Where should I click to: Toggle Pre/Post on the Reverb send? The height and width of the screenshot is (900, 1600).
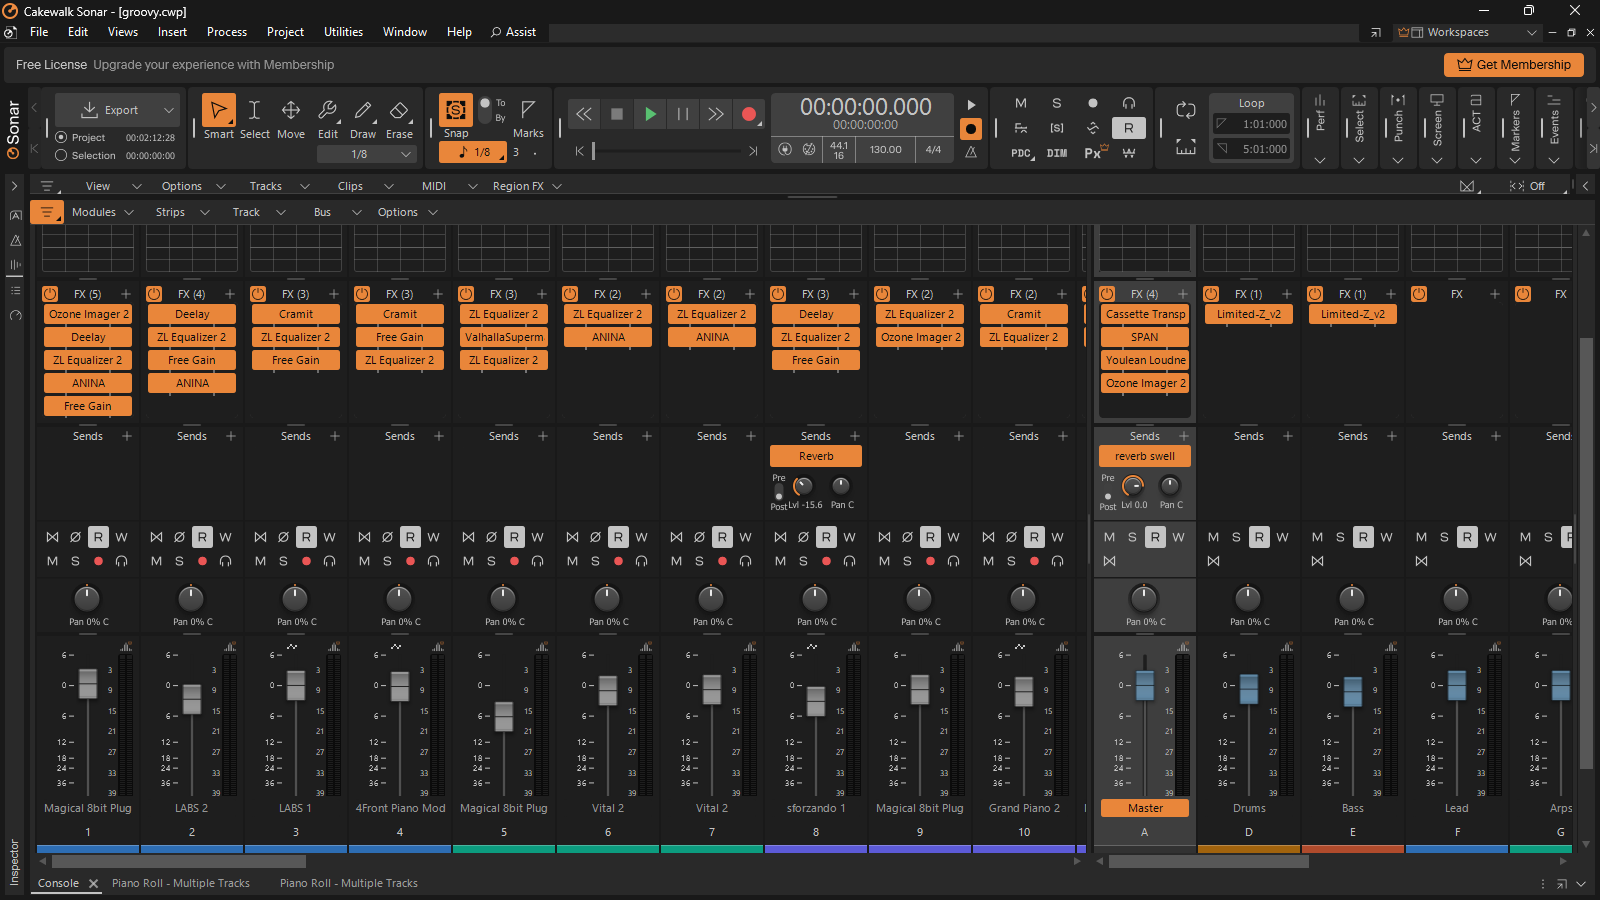[779, 492]
